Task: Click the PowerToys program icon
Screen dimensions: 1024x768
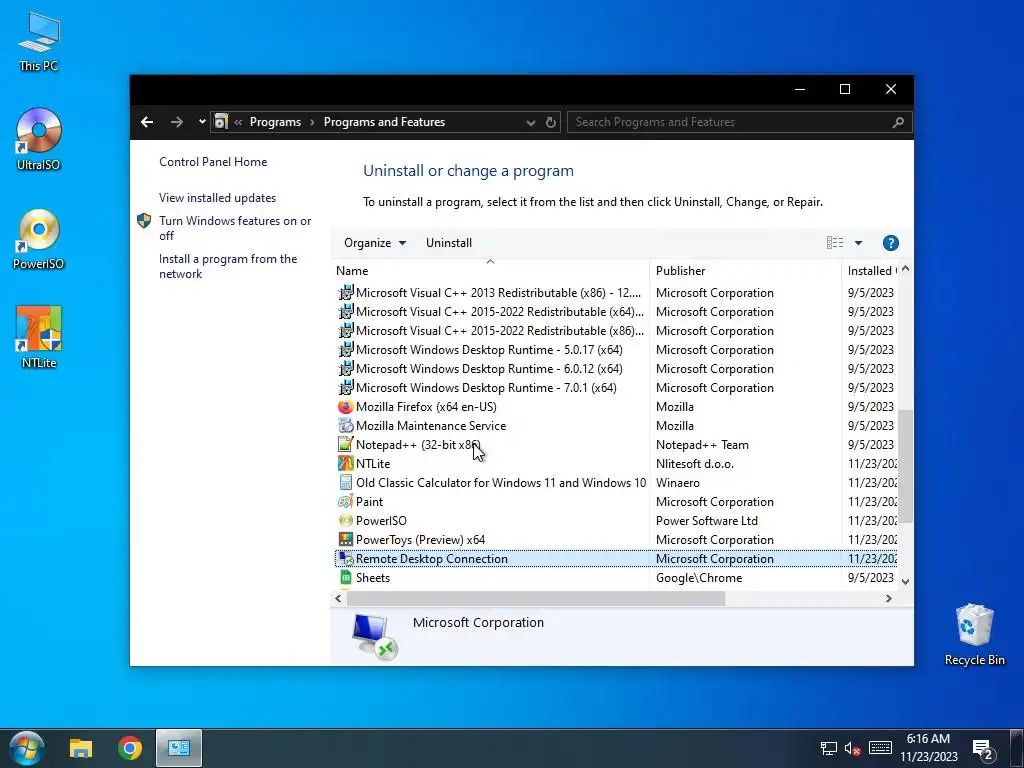Action: (x=345, y=539)
